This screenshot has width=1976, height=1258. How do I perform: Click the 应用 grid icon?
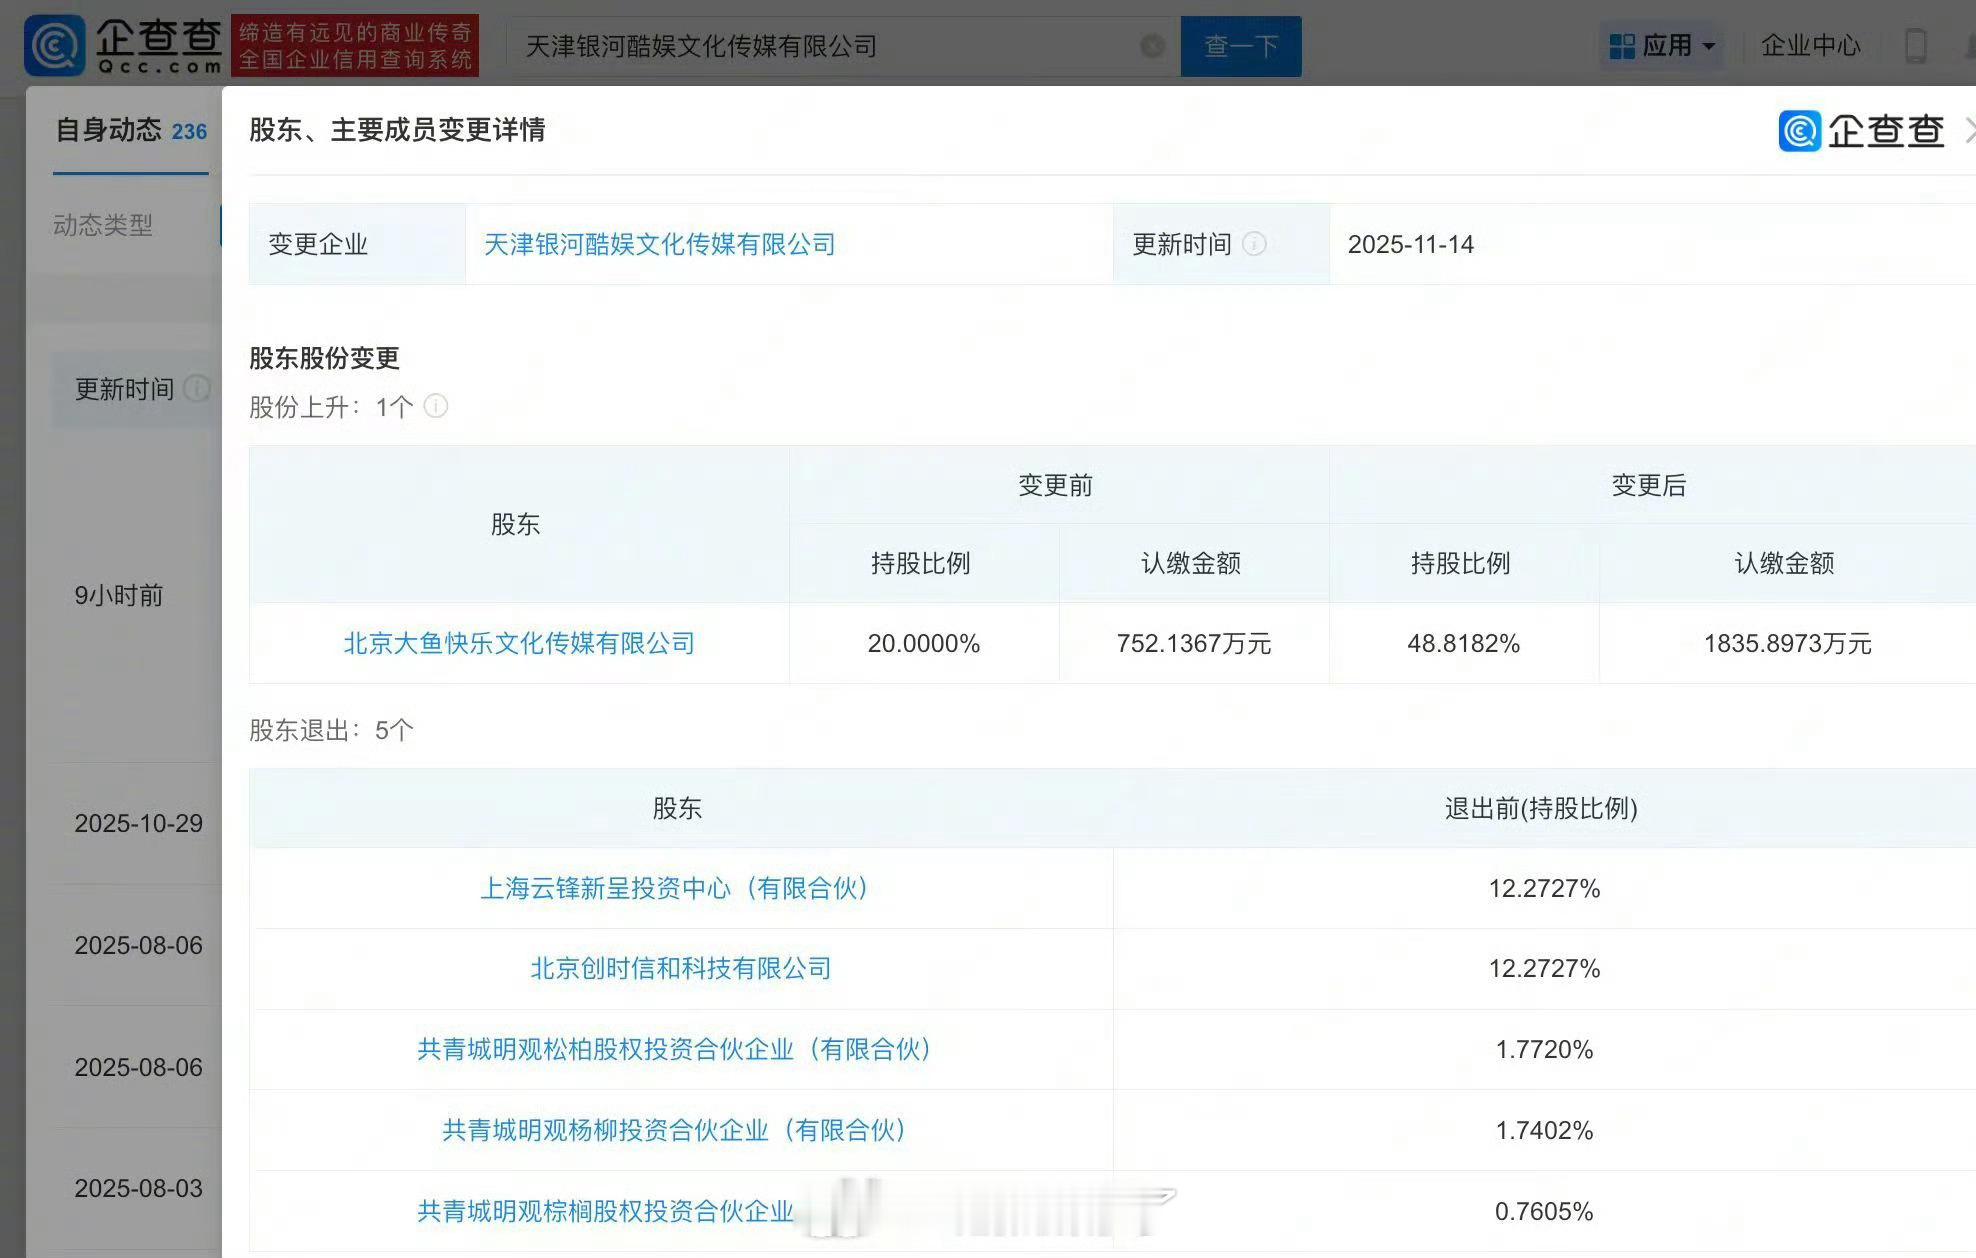pyautogui.click(x=1621, y=46)
